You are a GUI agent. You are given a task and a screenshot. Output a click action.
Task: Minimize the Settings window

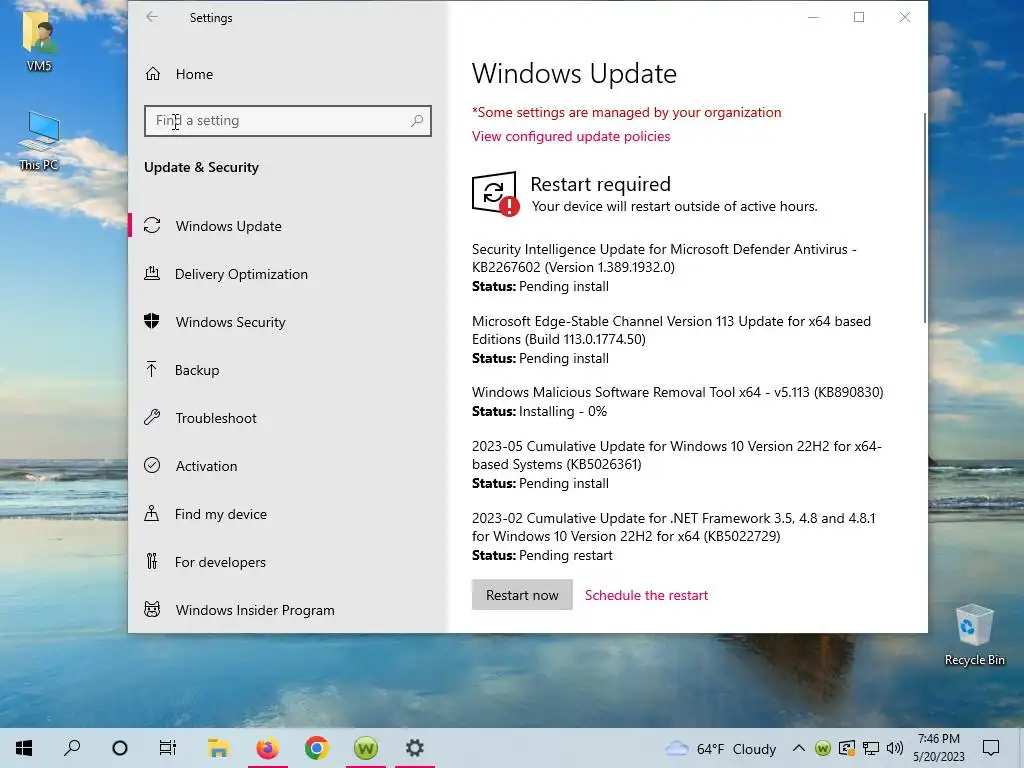813,17
